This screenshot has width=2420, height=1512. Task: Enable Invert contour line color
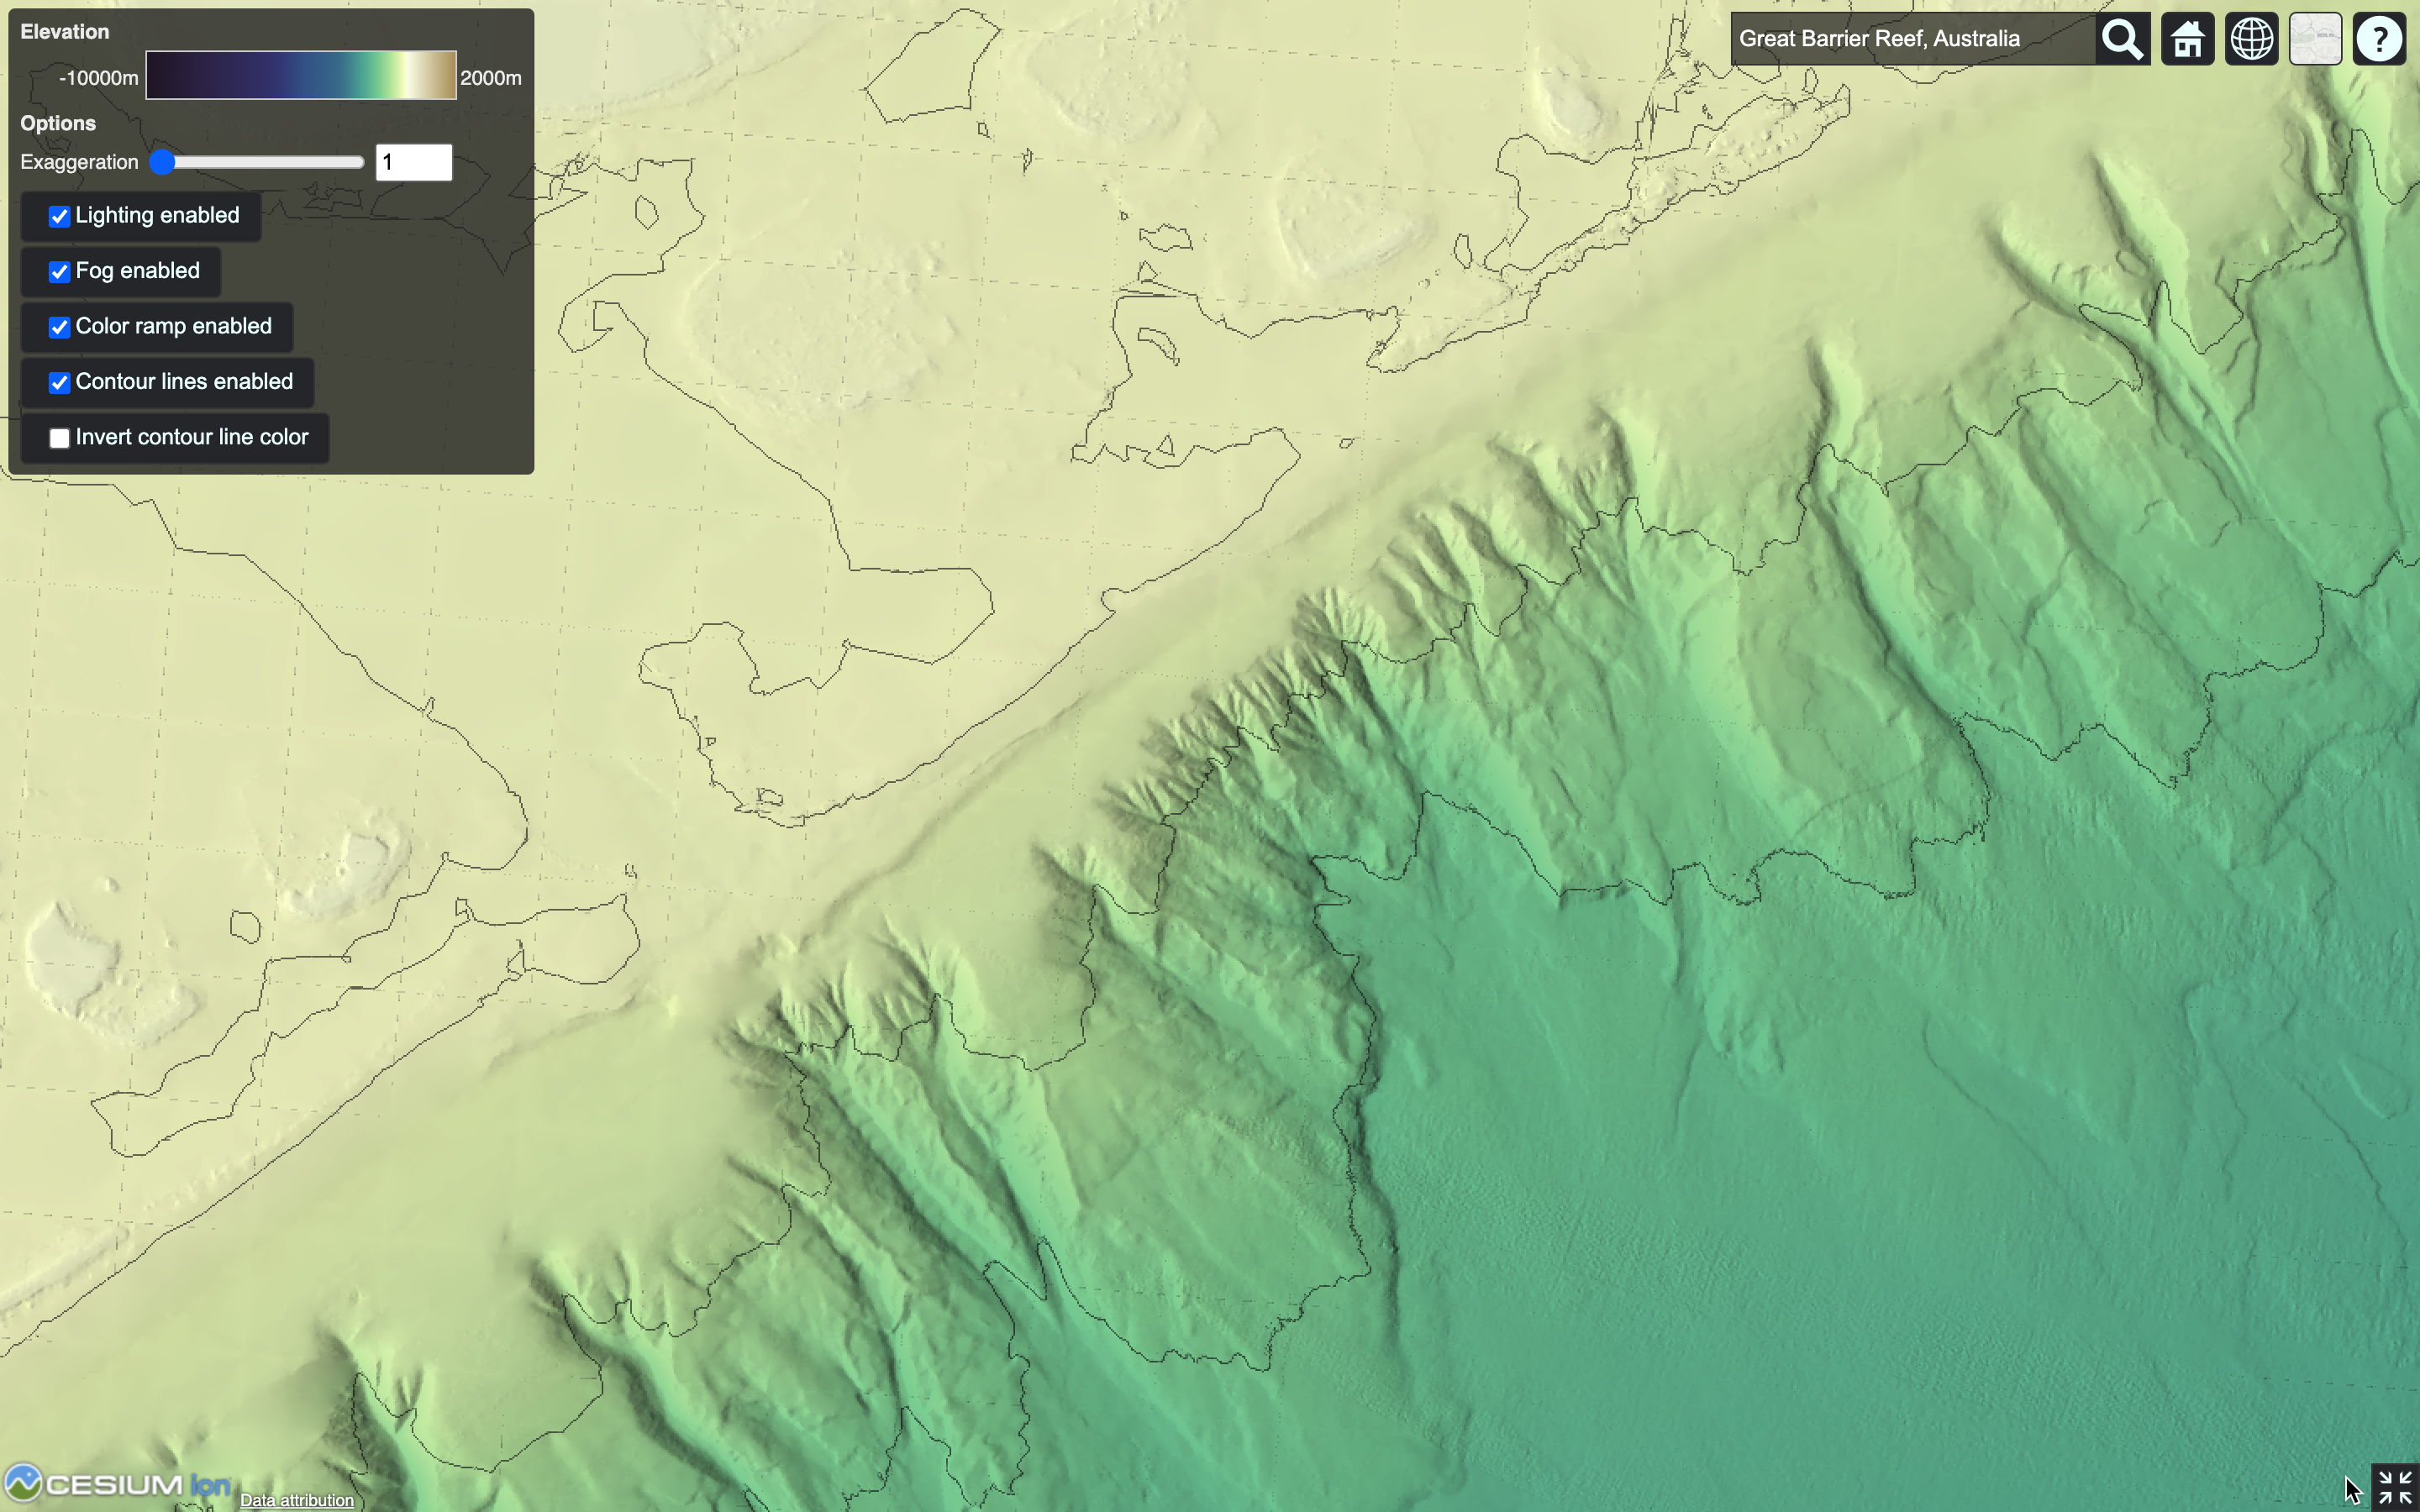tap(60, 438)
